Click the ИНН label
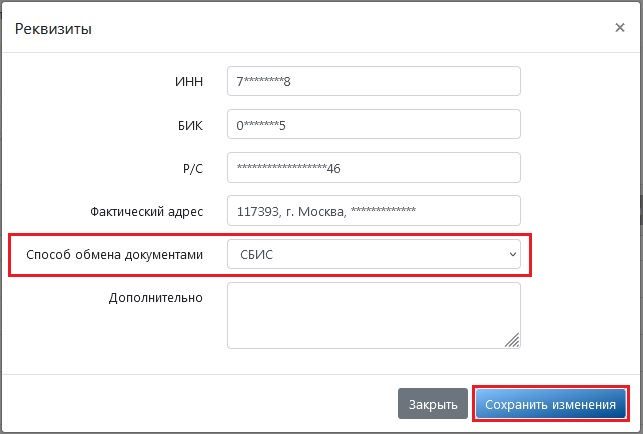The height and width of the screenshot is (434, 643). (189, 81)
